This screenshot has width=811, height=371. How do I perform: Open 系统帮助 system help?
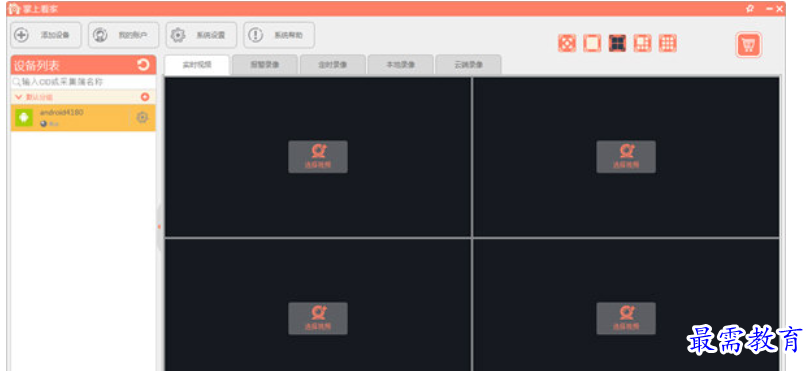pyautogui.click(x=279, y=35)
